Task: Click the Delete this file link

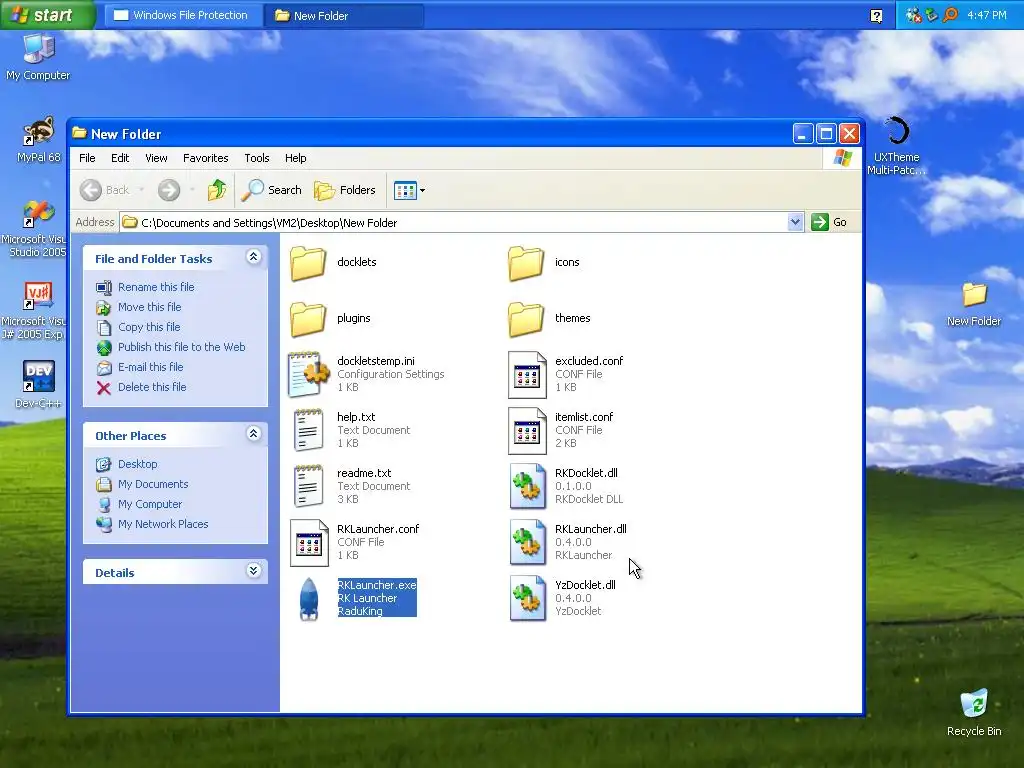Action: tap(152, 387)
